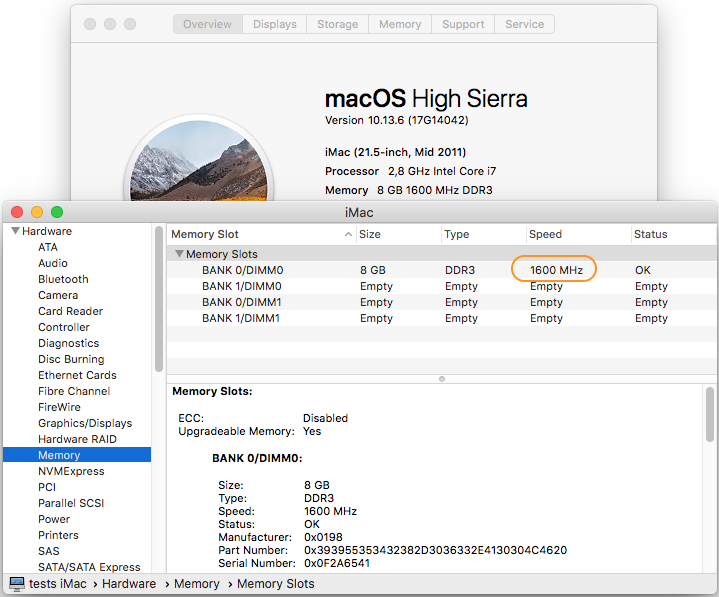Viewport: 719px width, 597px height.
Task: Select Audio in the sidebar
Action: 53,263
